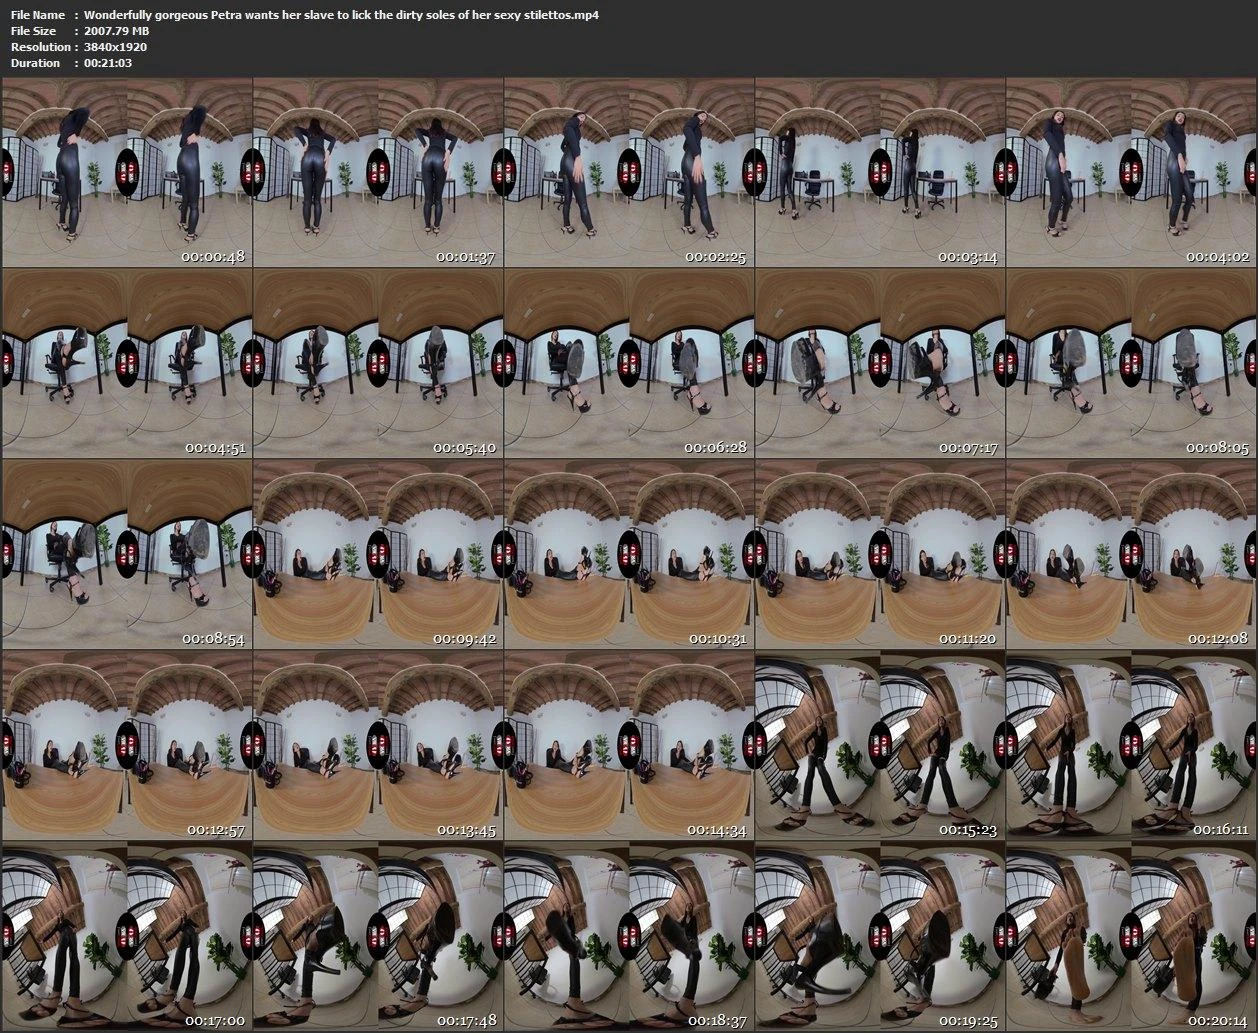Viewport: 1258px width, 1033px height.
Task: Click the frame labeled 00:04:02
Action: 1130,174
